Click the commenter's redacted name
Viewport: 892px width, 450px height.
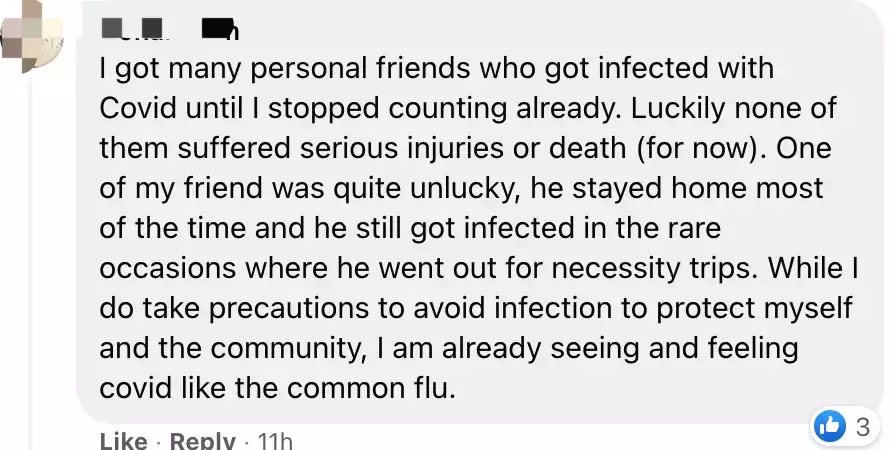168,29
